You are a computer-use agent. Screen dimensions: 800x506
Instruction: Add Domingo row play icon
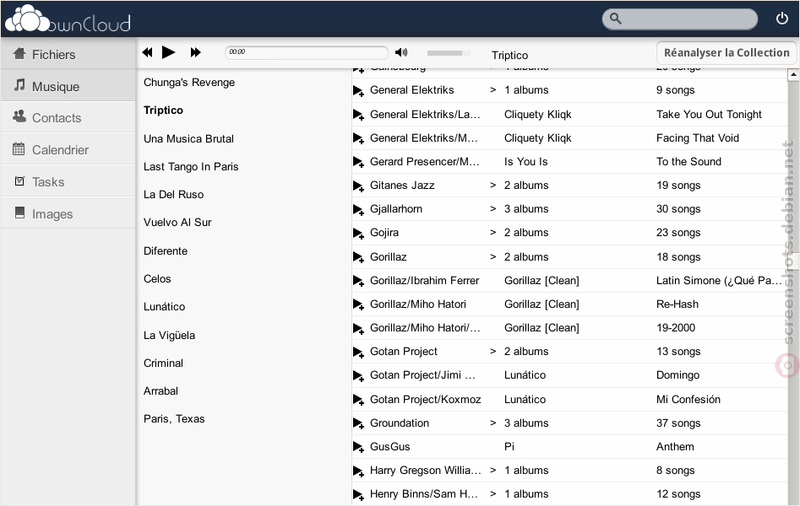[359, 376]
